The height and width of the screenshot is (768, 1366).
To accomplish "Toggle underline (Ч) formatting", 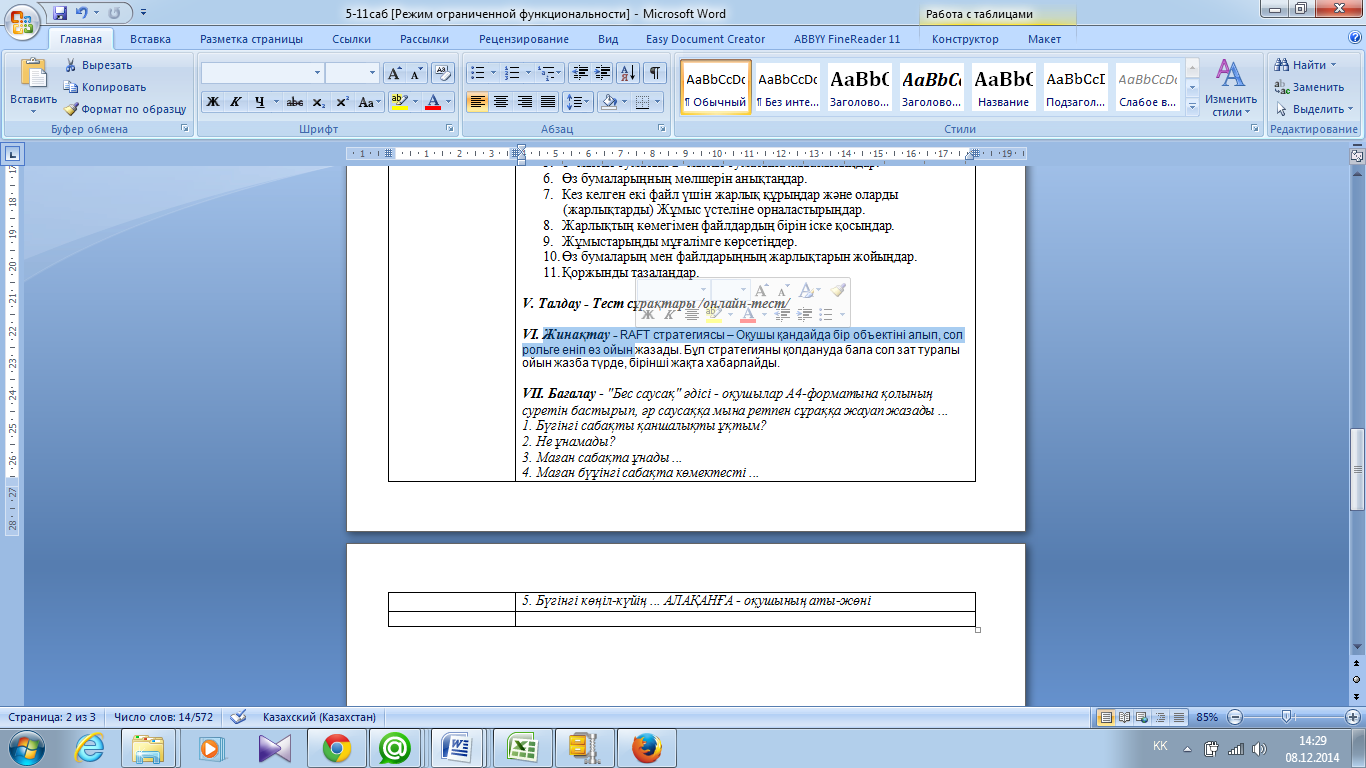I will click(x=260, y=102).
